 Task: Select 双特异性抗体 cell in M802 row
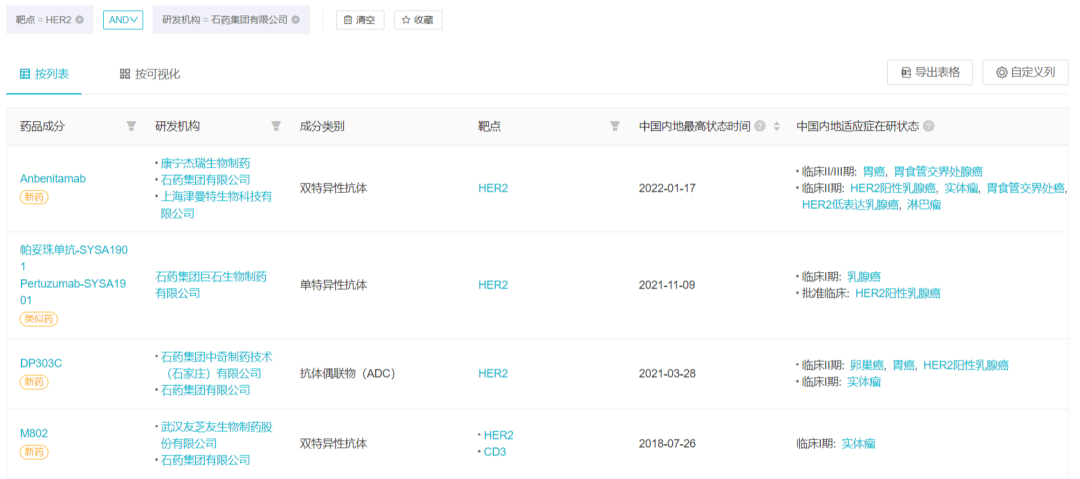333,443
